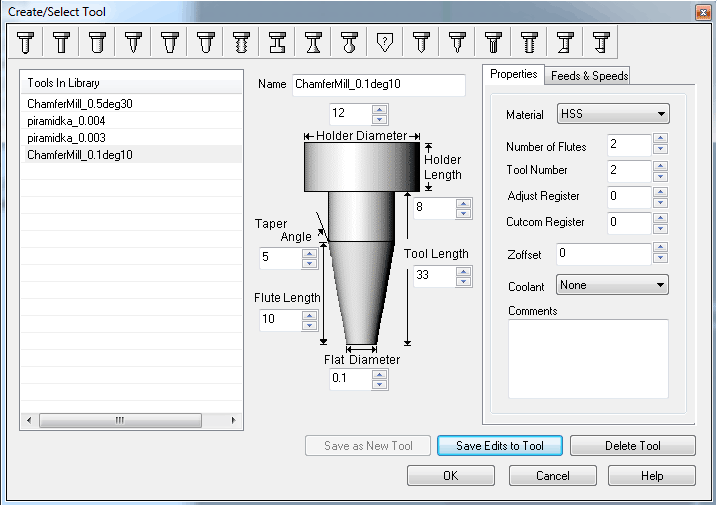Click the tools list horizontal scrollbar
The width and height of the screenshot is (717, 505).
point(120,421)
